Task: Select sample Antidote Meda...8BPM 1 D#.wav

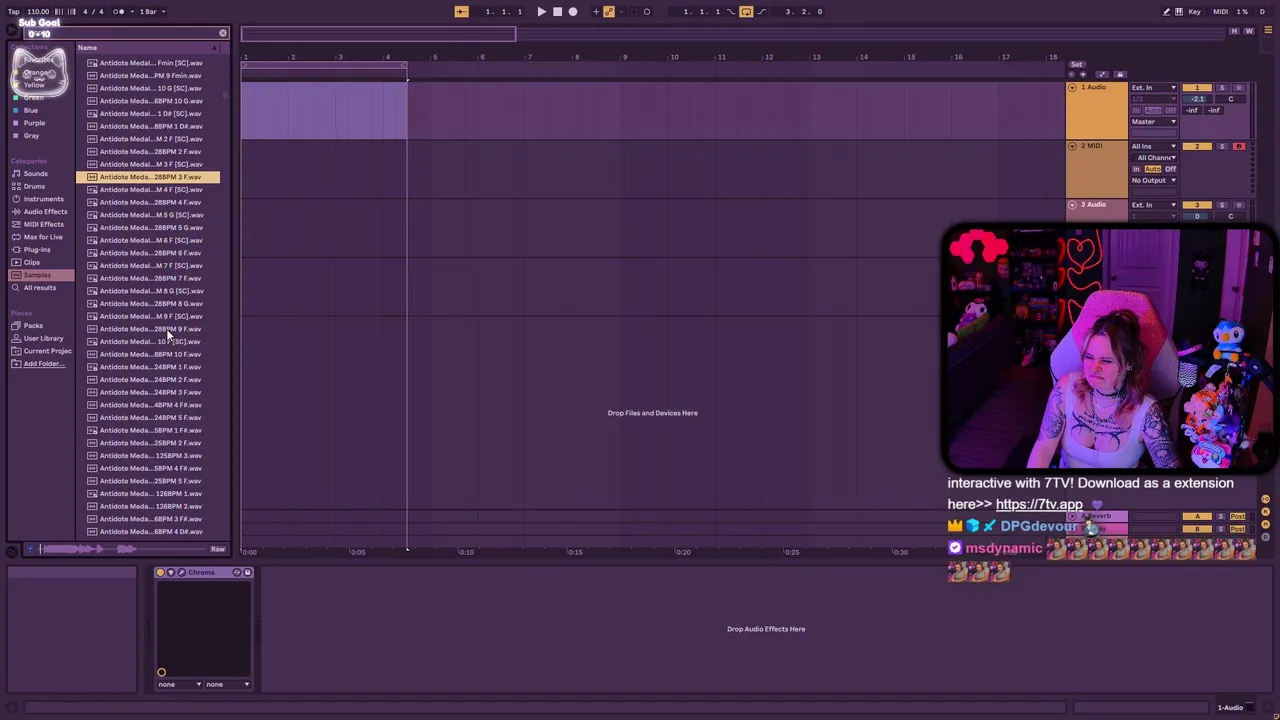Action: 148,126
